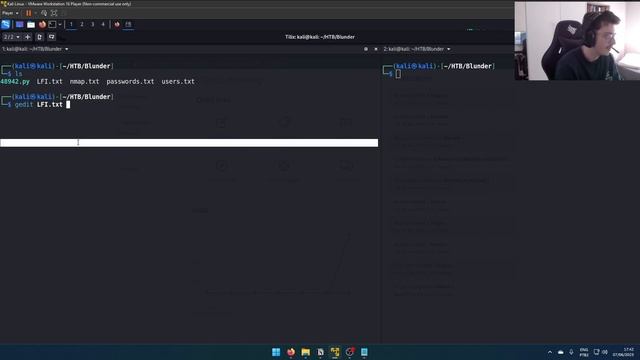This screenshot has height=360, width=640.
Task: Click 48942.py in the ls output
Action: pos(15,82)
